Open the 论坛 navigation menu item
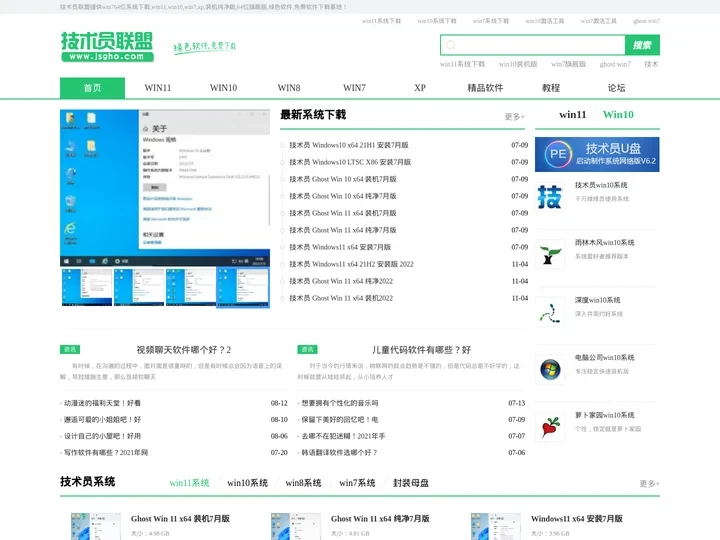Viewport: 720px width, 540px height. (x=616, y=88)
